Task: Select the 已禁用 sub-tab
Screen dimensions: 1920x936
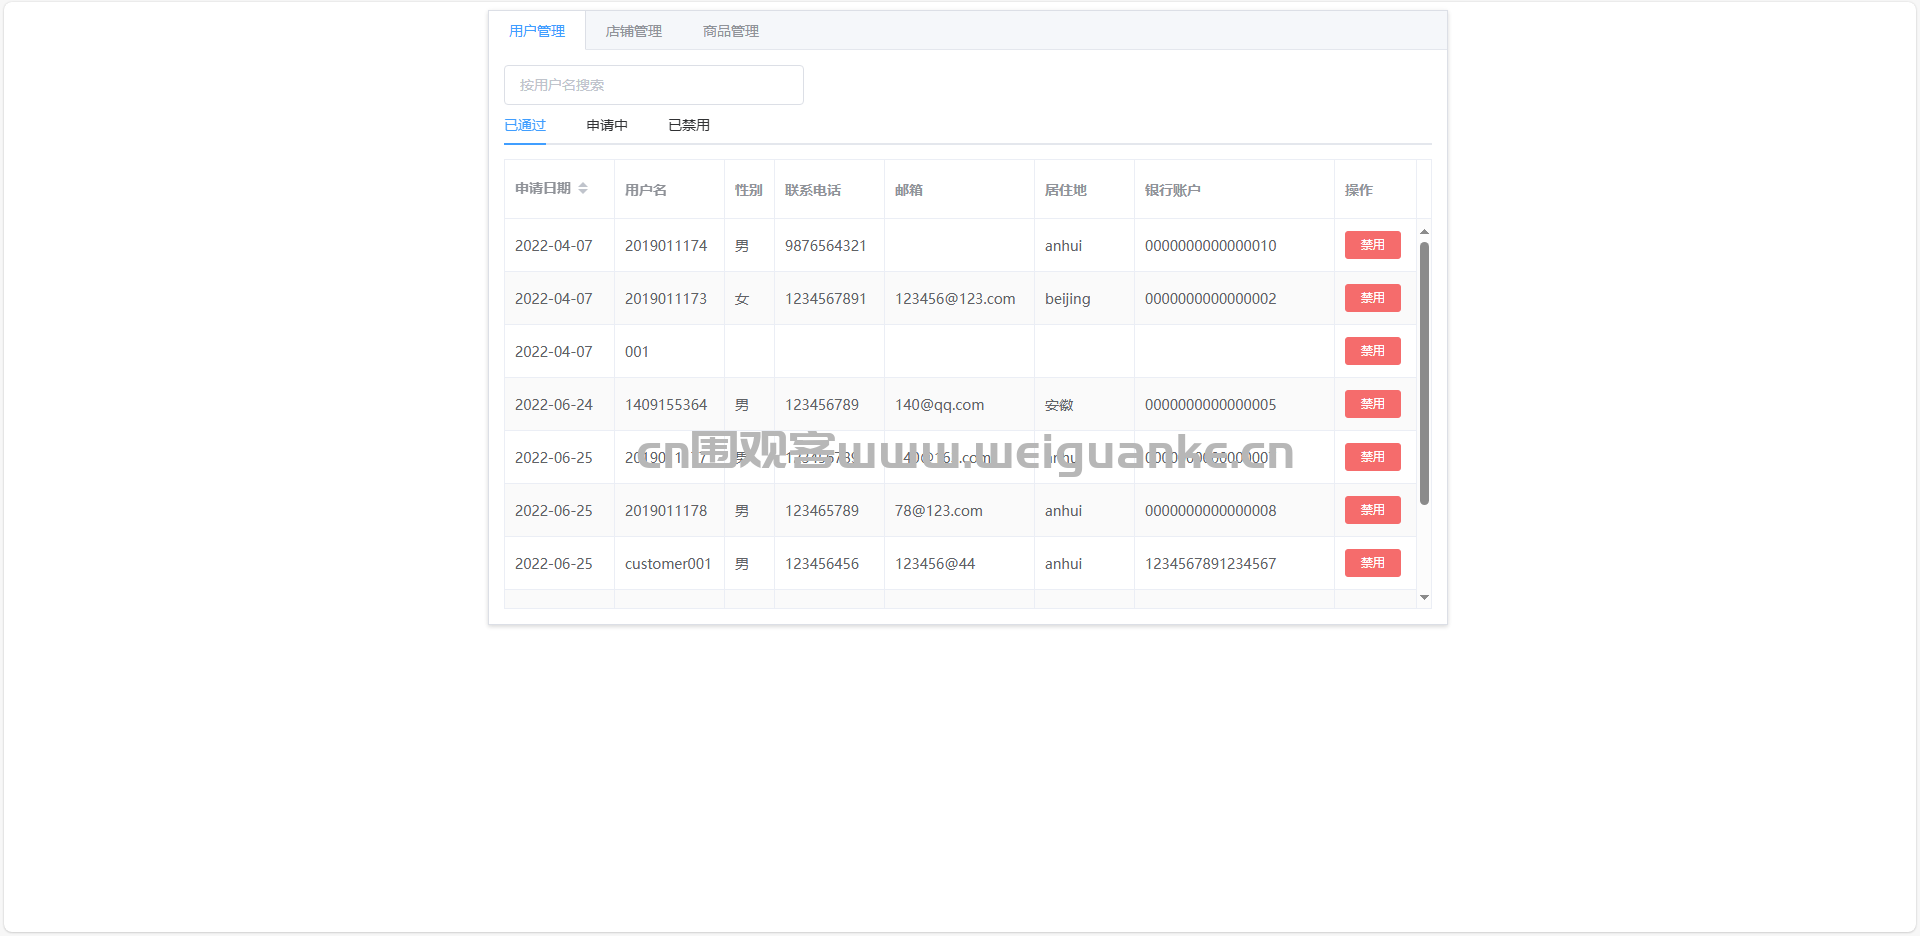Action: pos(689,125)
